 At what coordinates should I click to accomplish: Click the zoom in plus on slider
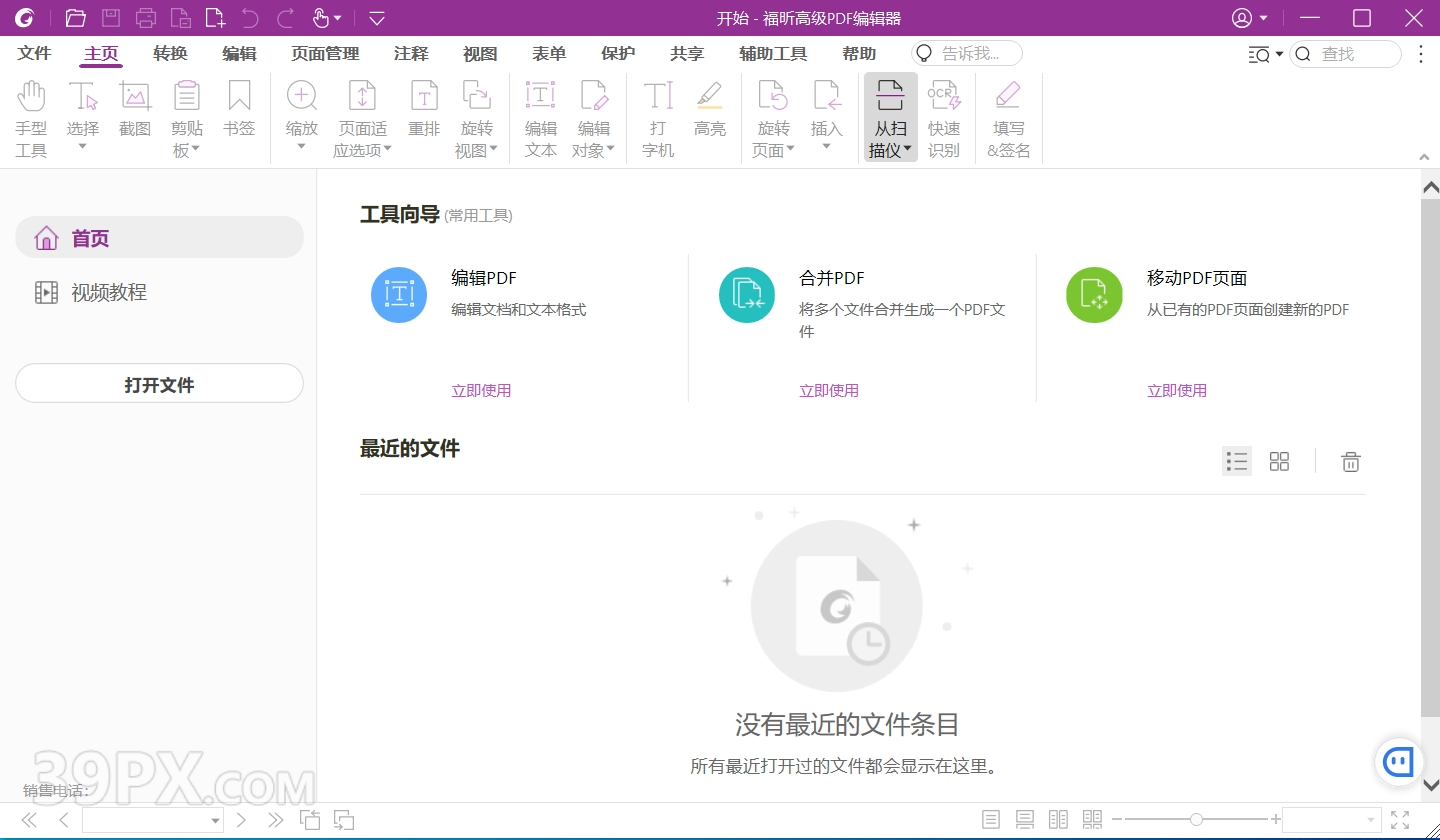[x=1276, y=820]
